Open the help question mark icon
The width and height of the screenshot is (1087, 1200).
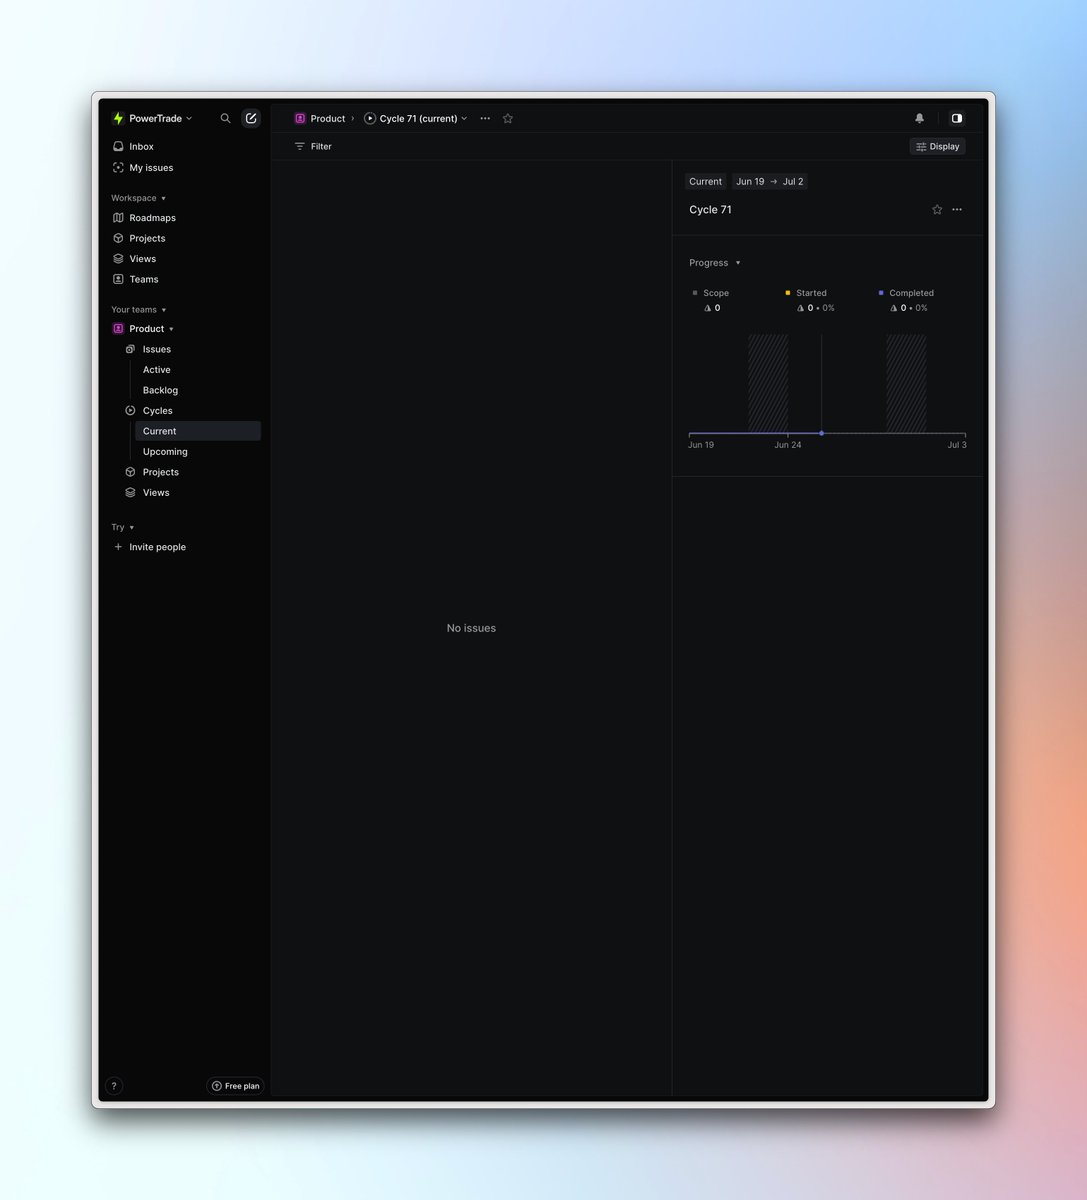(x=114, y=1086)
